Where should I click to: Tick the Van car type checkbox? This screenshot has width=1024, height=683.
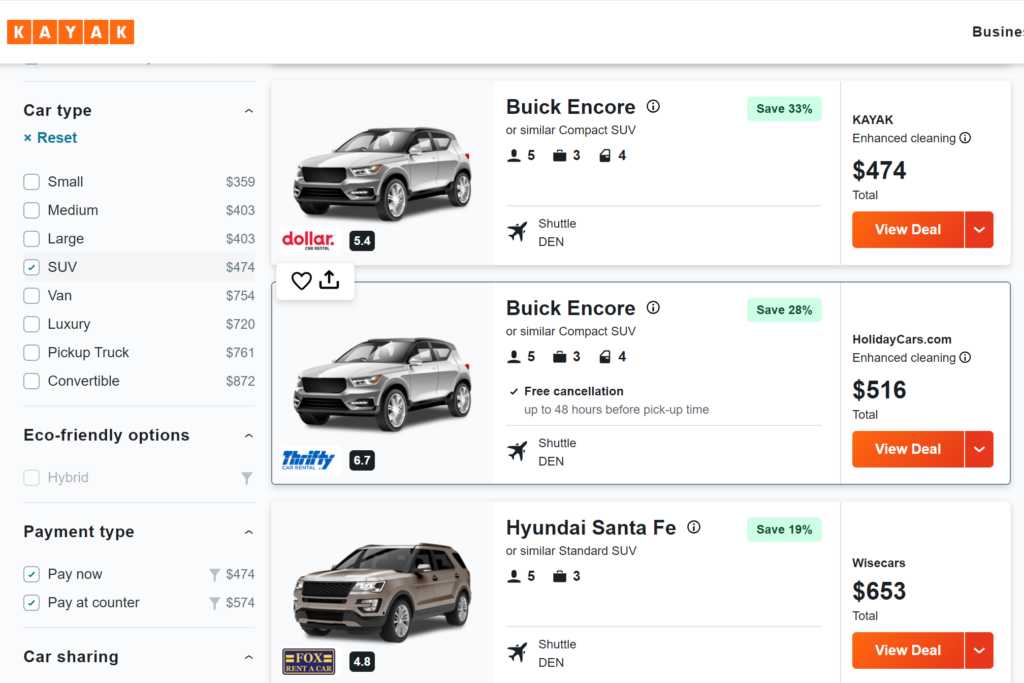pyautogui.click(x=31, y=296)
